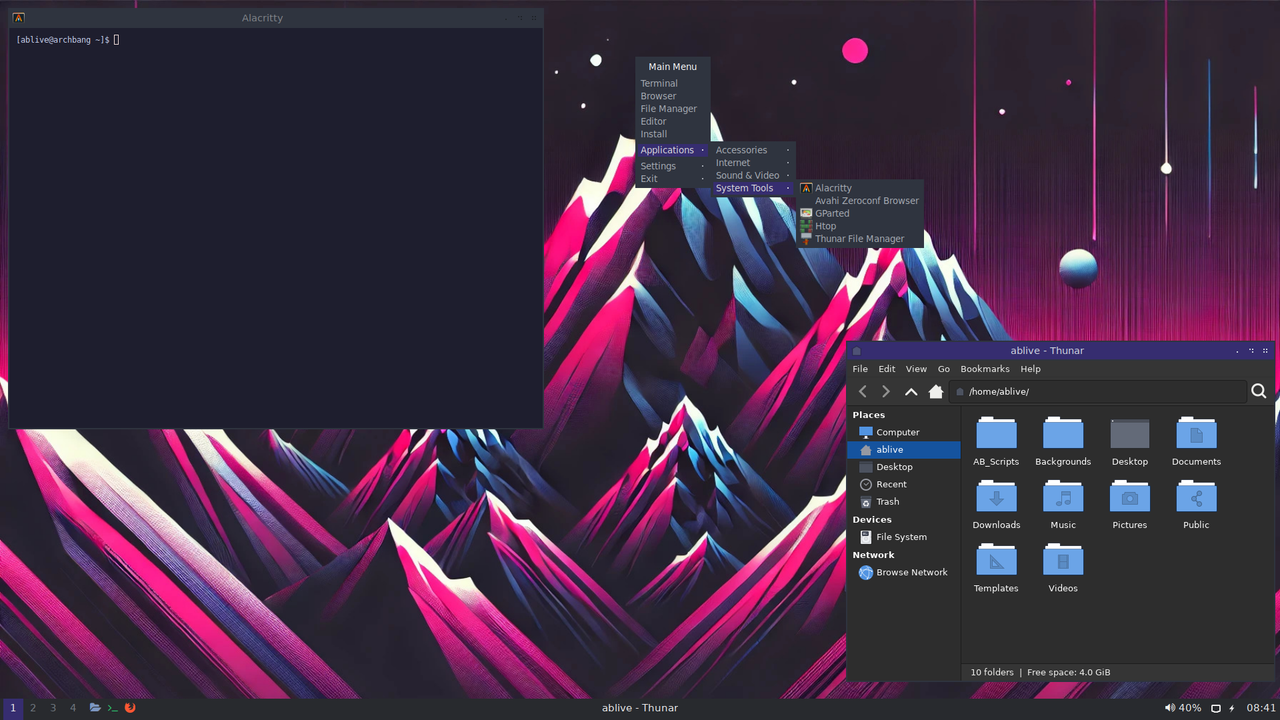
Task: Expand Settings submenu in Main Menu
Action: (672, 166)
